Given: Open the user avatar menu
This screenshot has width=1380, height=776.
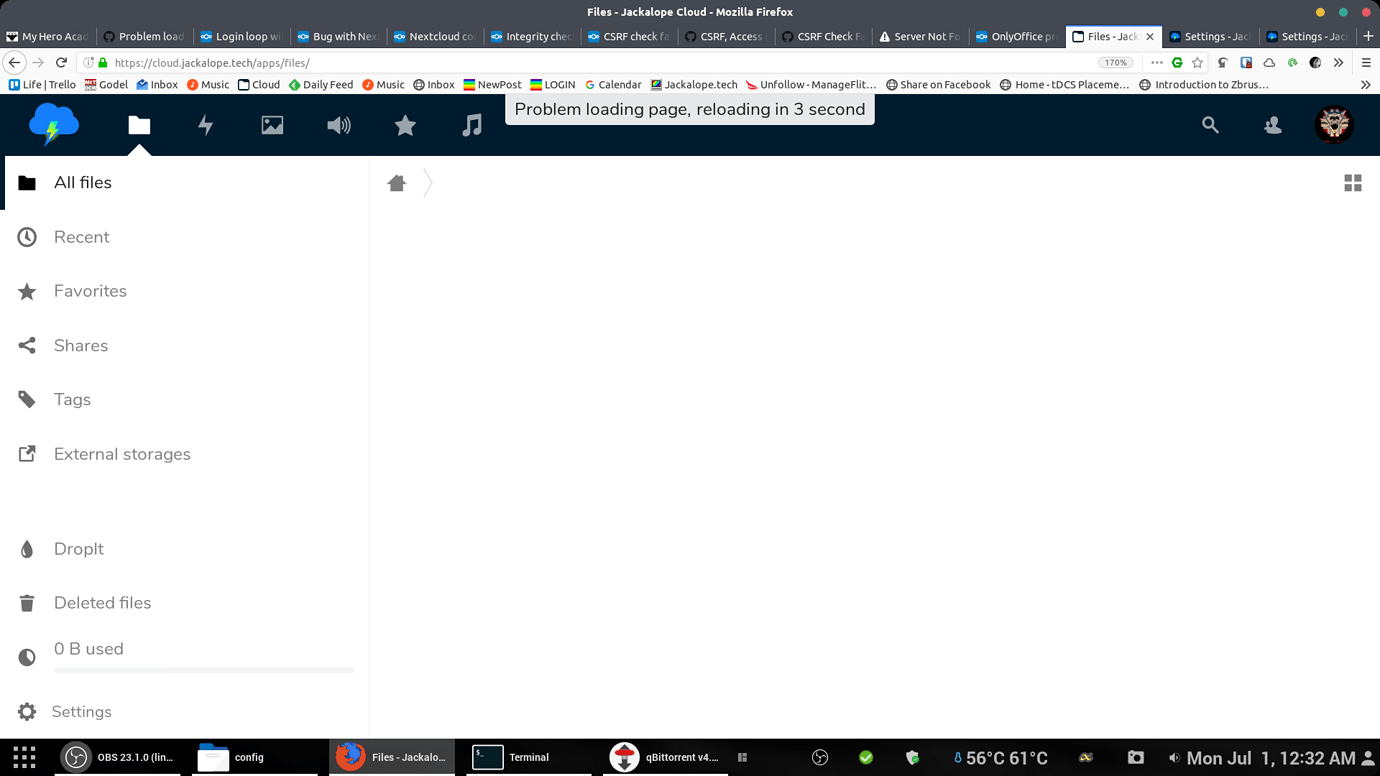Looking at the screenshot, I should (x=1334, y=125).
